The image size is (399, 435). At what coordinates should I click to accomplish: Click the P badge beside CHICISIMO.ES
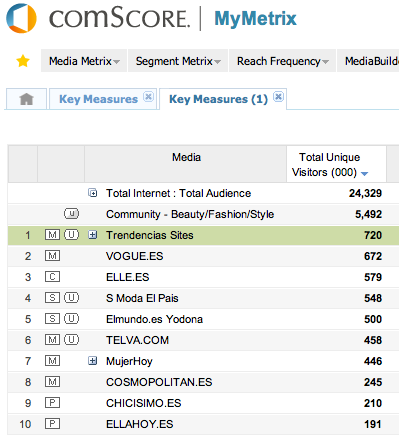tap(52, 403)
